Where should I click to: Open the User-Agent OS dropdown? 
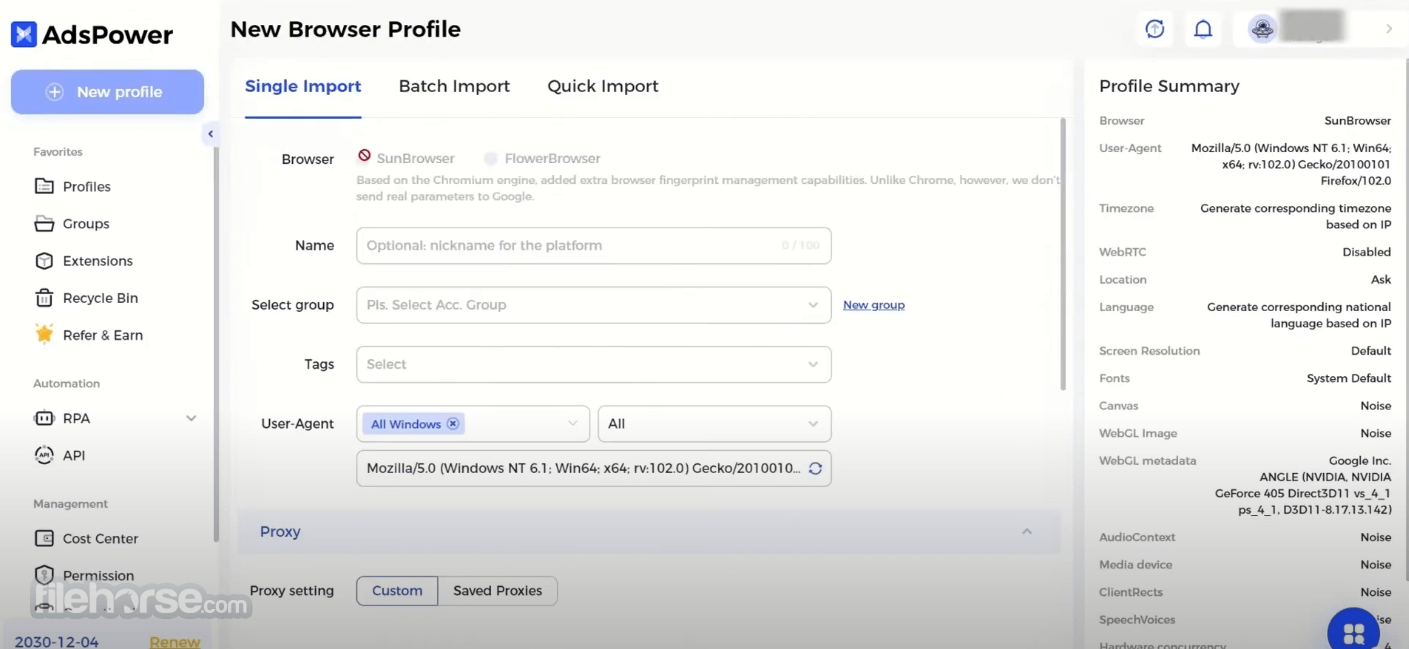click(473, 424)
